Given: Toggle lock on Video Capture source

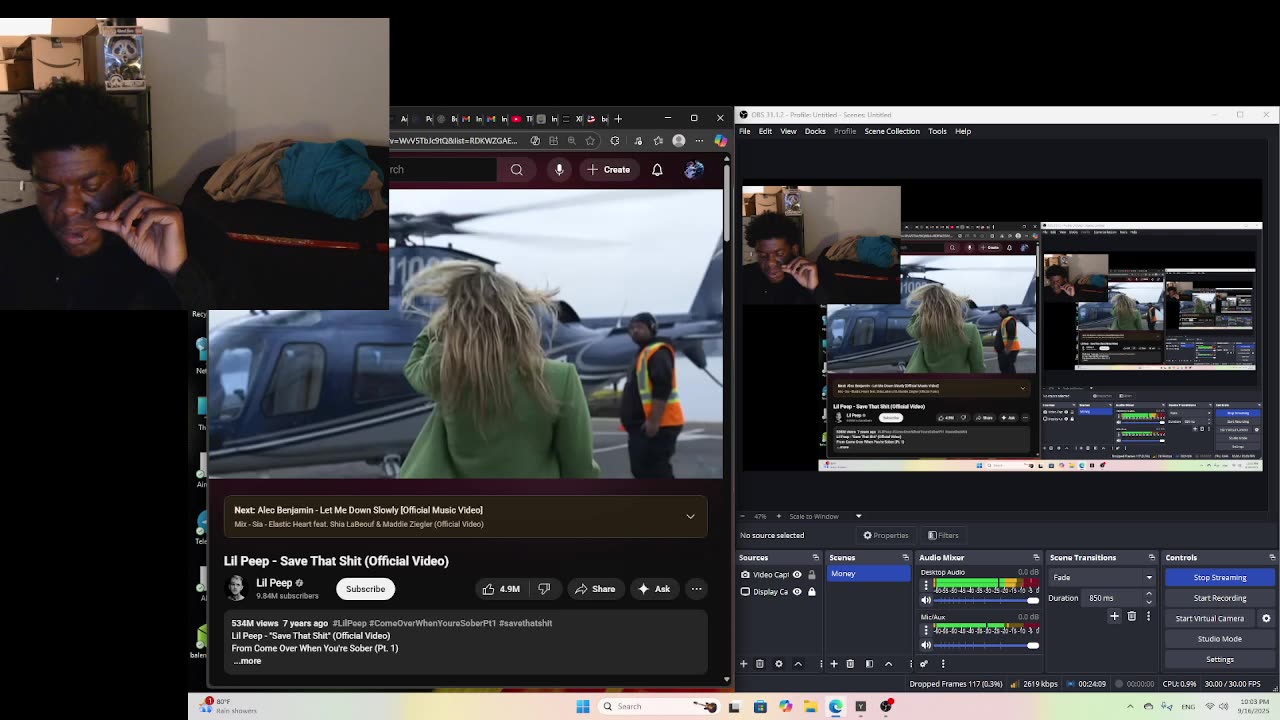Looking at the screenshot, I should 811,575.
